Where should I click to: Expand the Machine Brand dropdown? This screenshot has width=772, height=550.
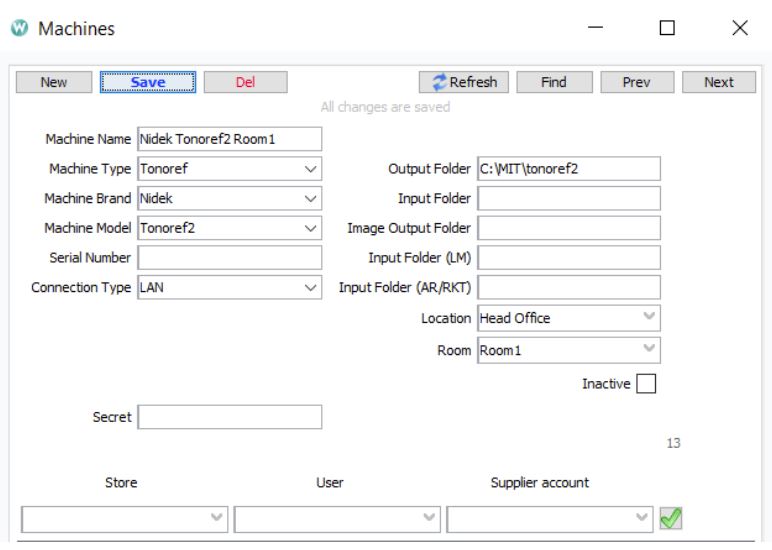pyautogui.click(x=229, y=198)
